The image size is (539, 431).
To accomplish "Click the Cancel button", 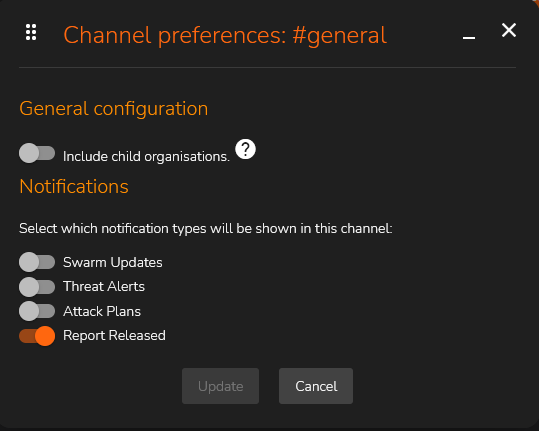I will (316, 386).
